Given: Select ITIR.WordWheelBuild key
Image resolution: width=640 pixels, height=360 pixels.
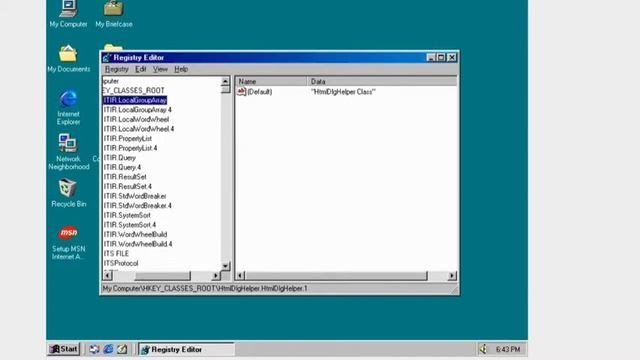Looking at the screenshot, I should point(136,234).
